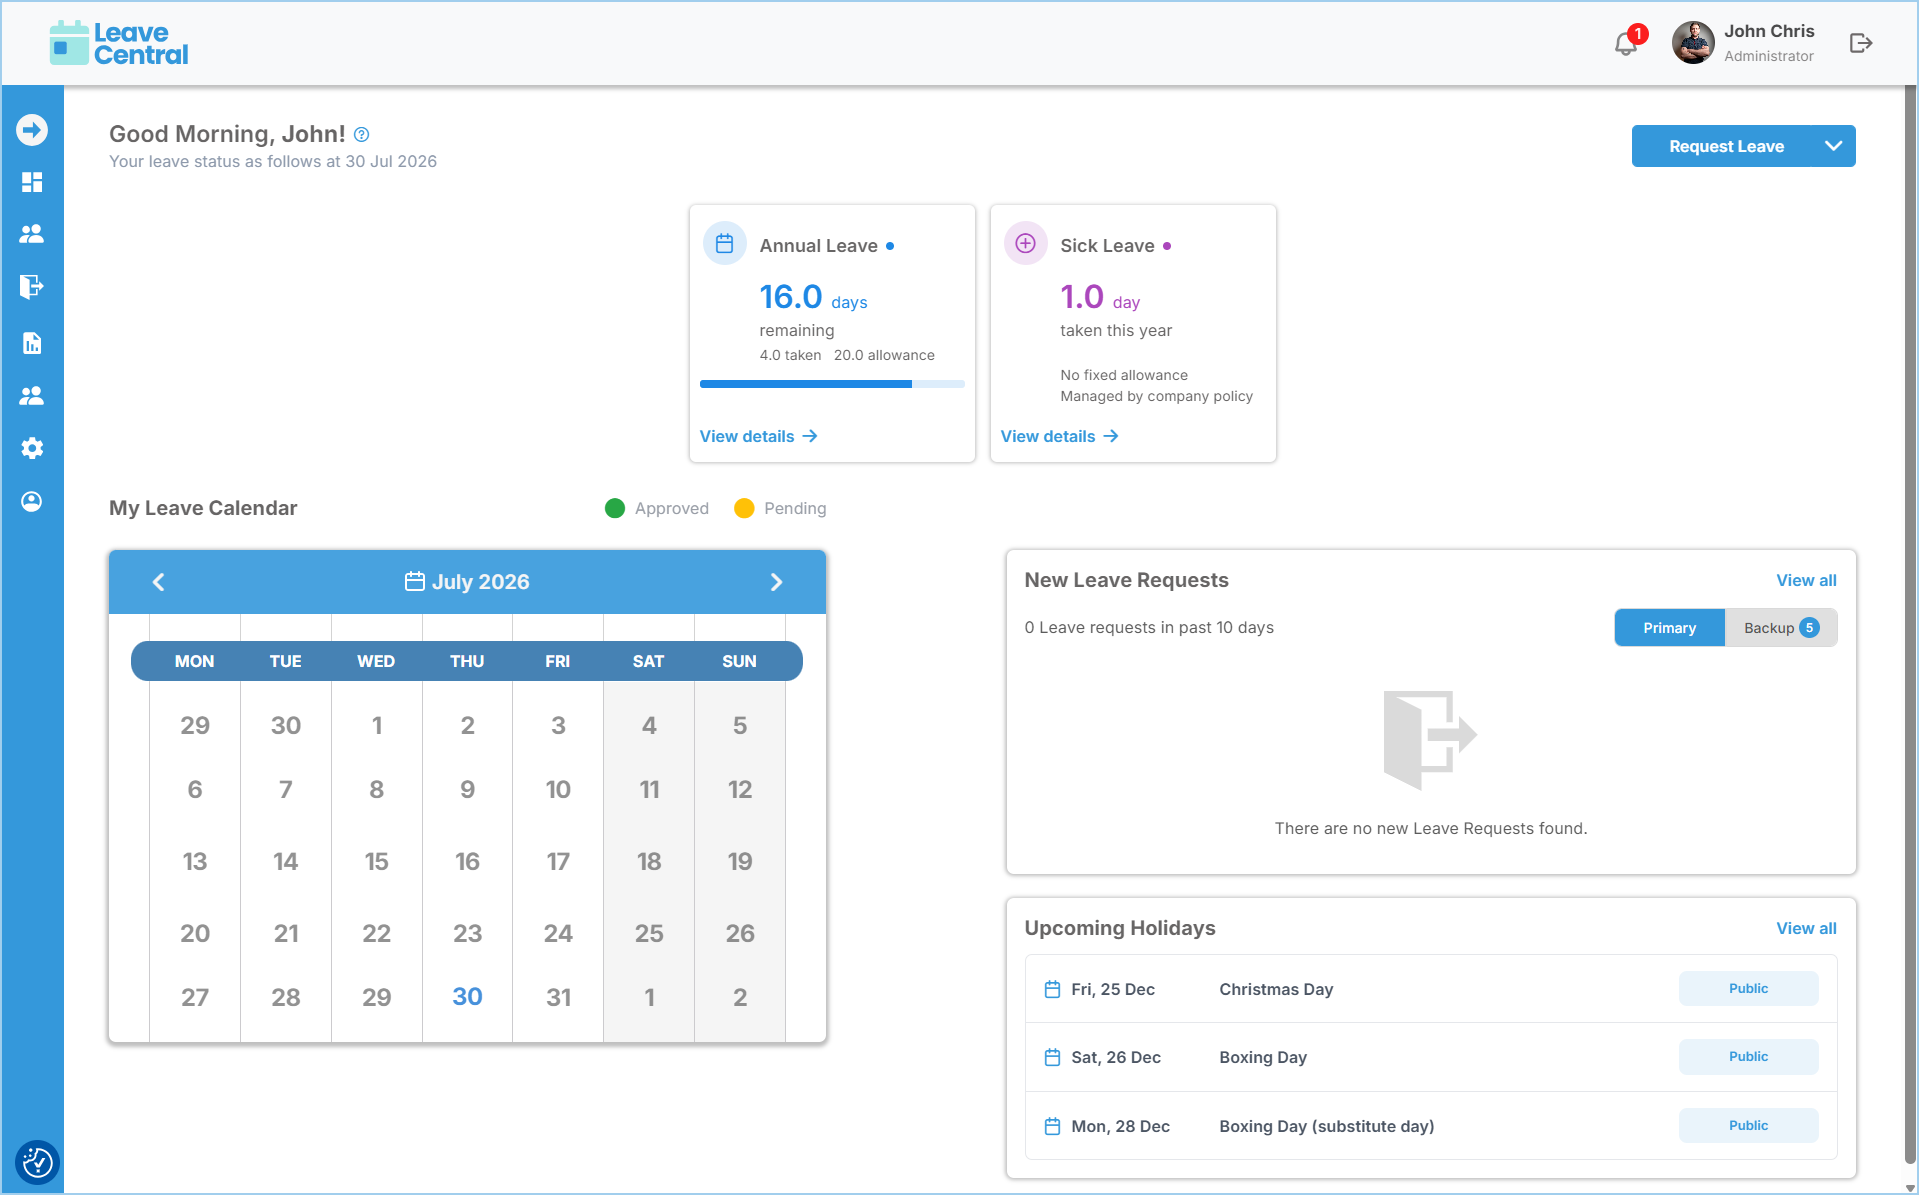Open the notifications bell
This screenshot has height=1195, width=1919.
pyautogui.click(x=1626, y=43)
